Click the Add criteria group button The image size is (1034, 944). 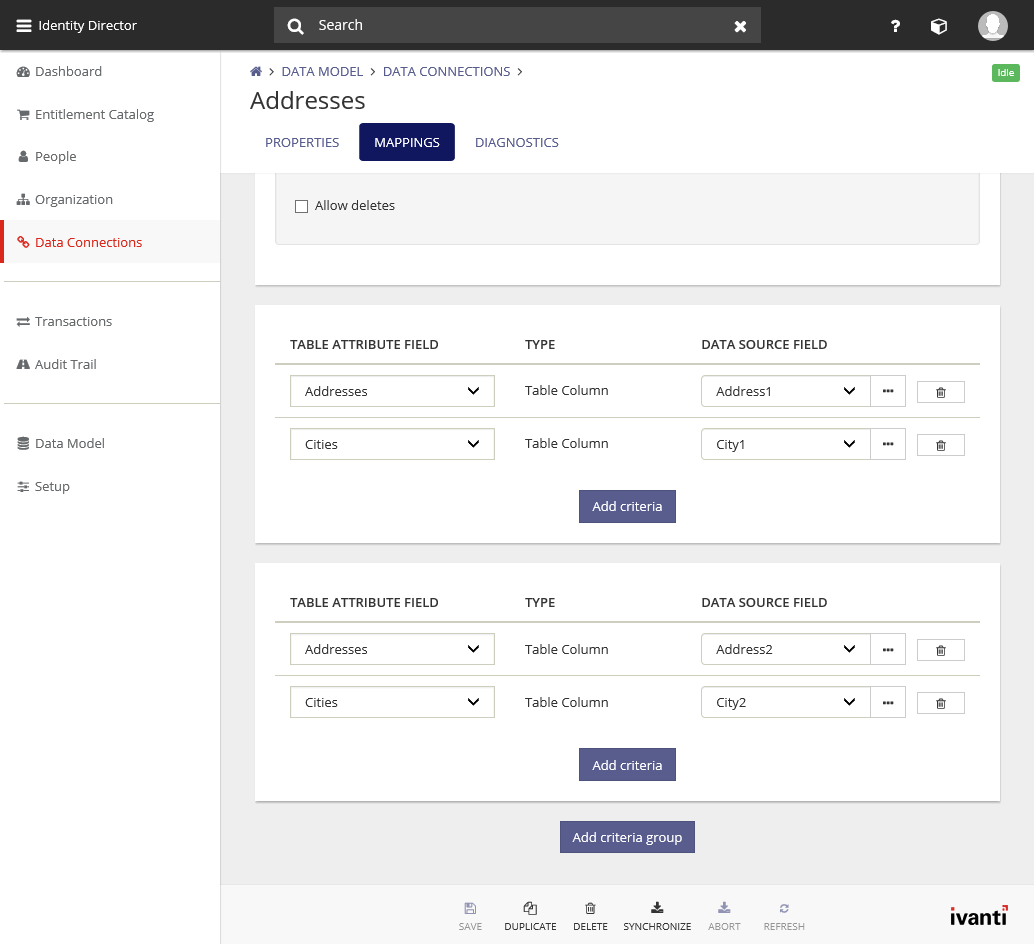(x=627, y=837)
